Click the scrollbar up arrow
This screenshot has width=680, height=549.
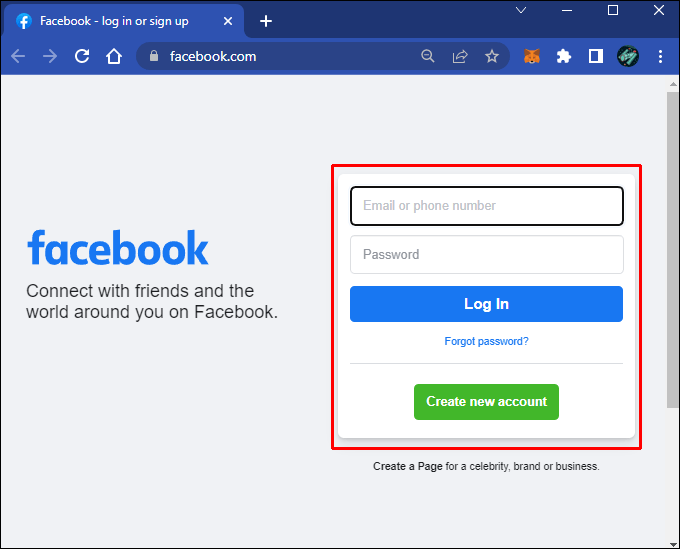tap(673, 84)
